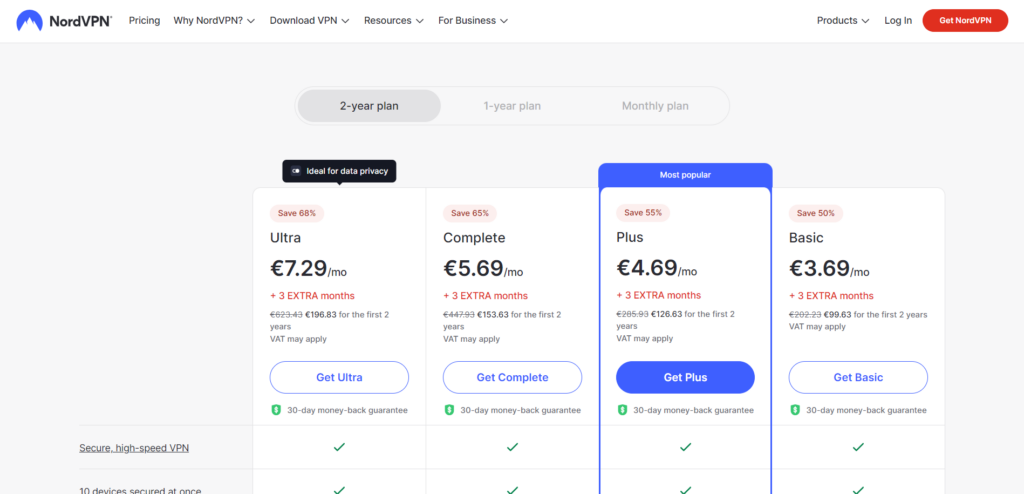Open the Pricing page
The height and width of the screenshot is (494, 1024).
pos(144,20)
